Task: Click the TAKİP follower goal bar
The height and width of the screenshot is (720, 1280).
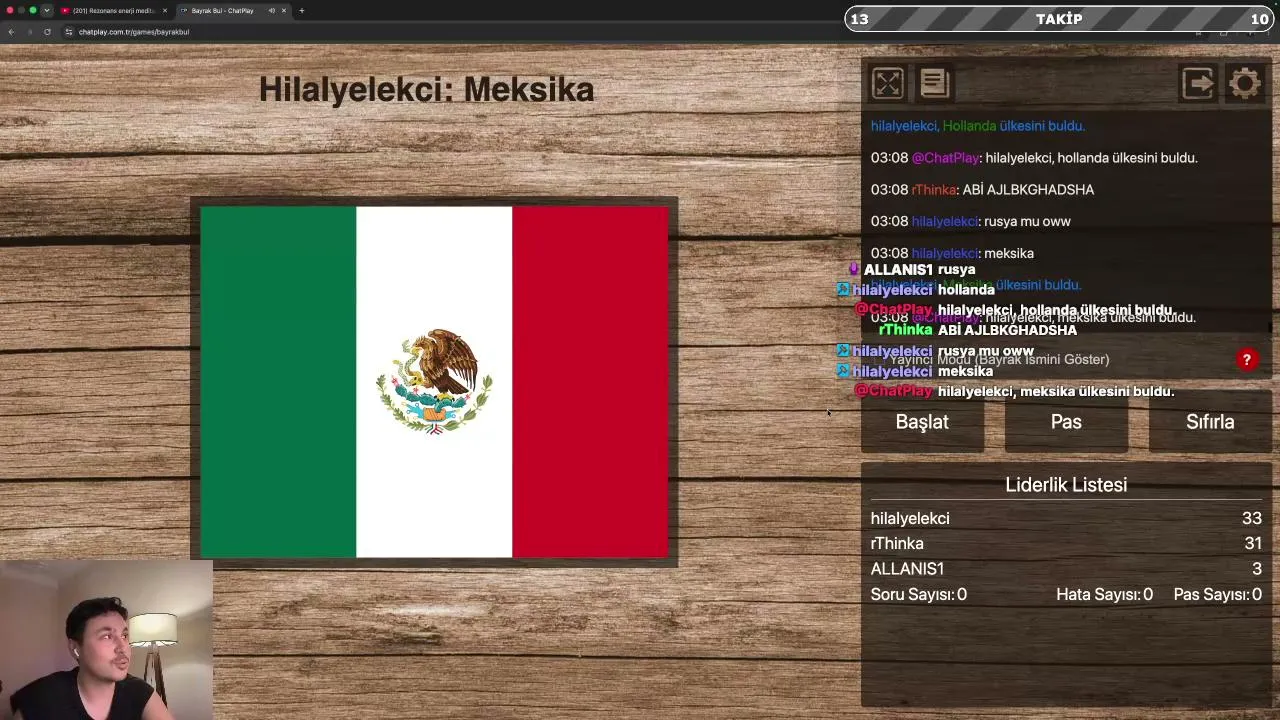Action: click(x=1059, y=19)
